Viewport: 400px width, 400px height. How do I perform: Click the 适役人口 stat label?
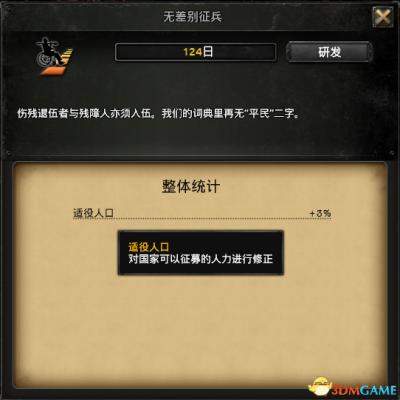[x=93, y=213]
